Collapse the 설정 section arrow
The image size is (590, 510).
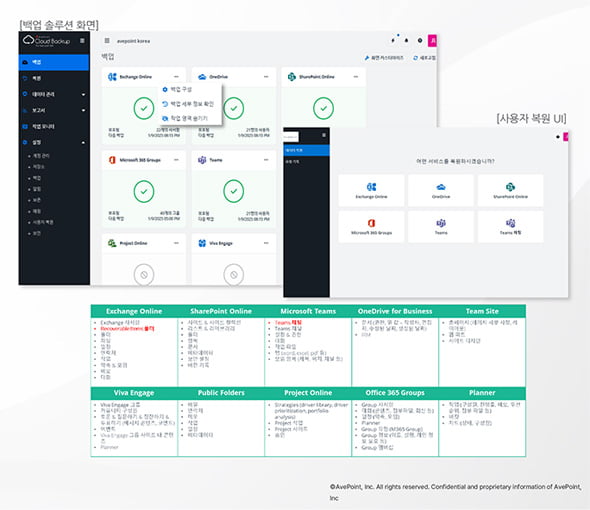click(x=83, y=143)
